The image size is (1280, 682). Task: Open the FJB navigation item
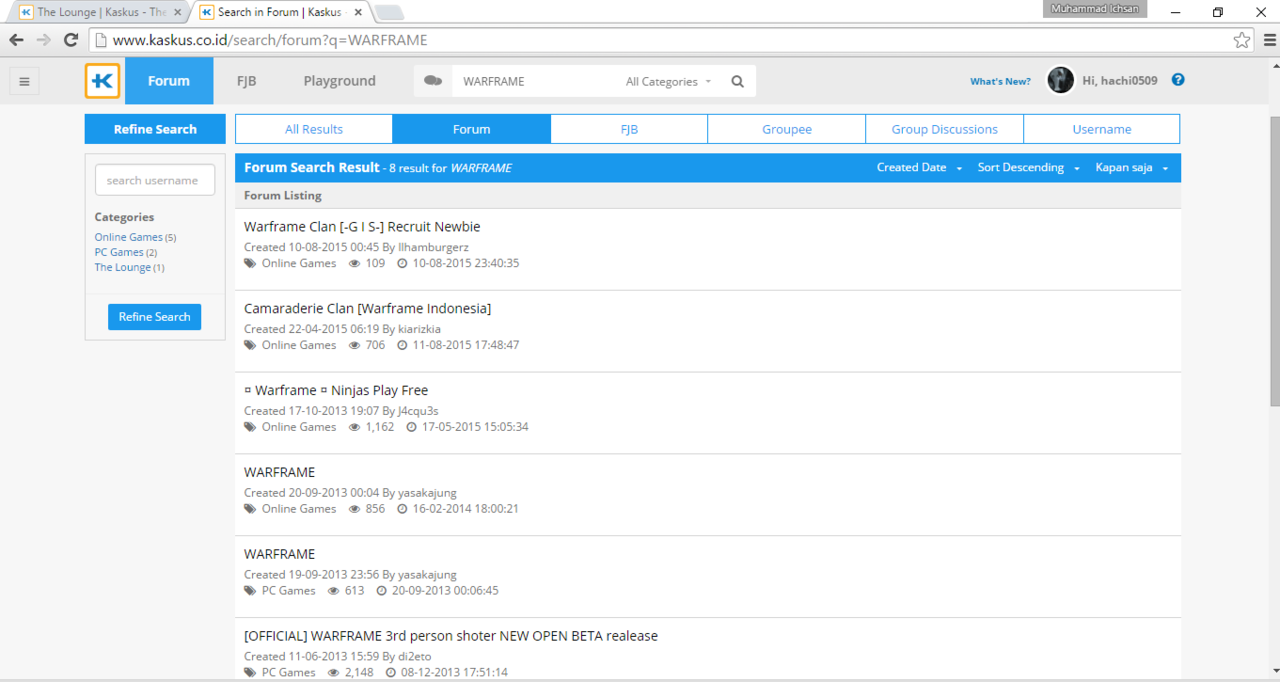pos(246,81)
